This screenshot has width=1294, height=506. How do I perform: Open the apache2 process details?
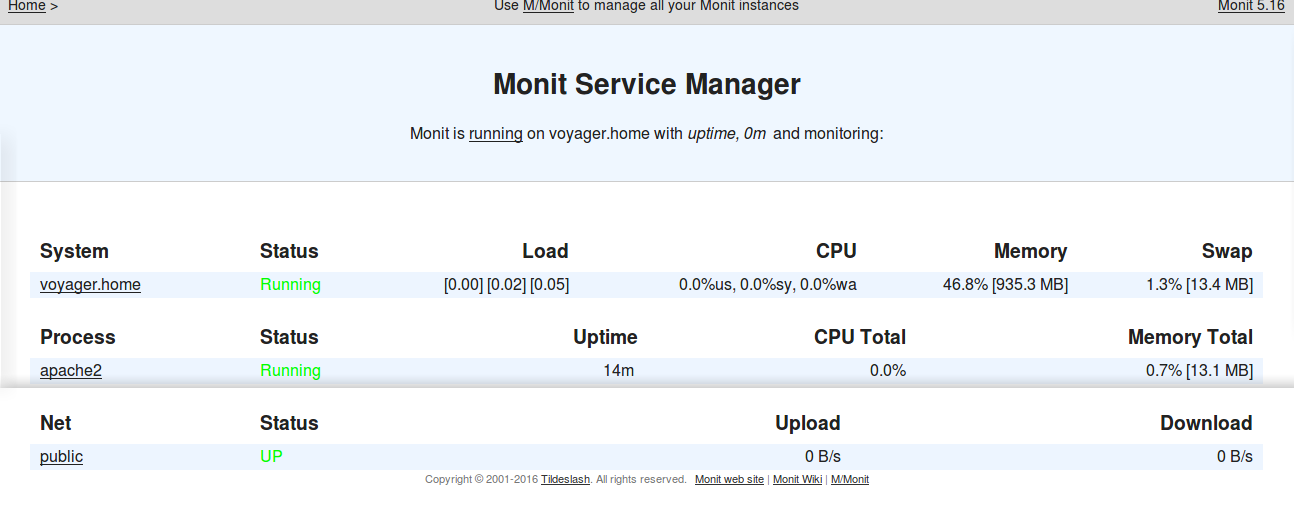(71, 370)
